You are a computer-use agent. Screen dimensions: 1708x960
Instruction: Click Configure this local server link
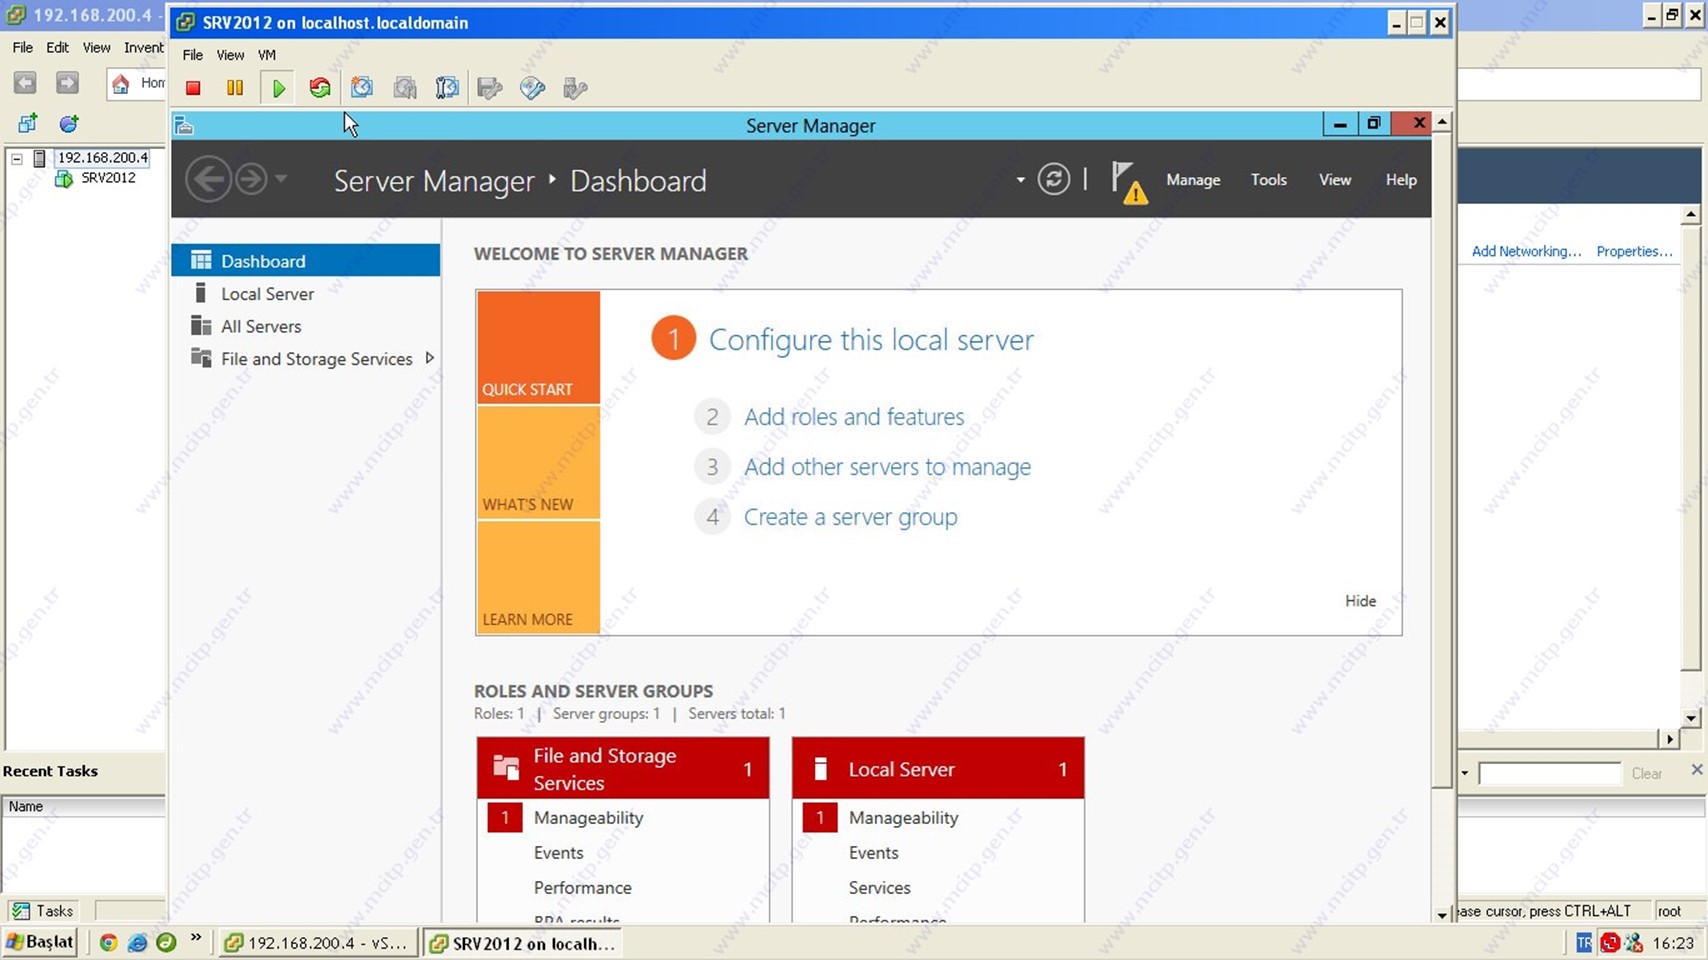pos(871,339)
